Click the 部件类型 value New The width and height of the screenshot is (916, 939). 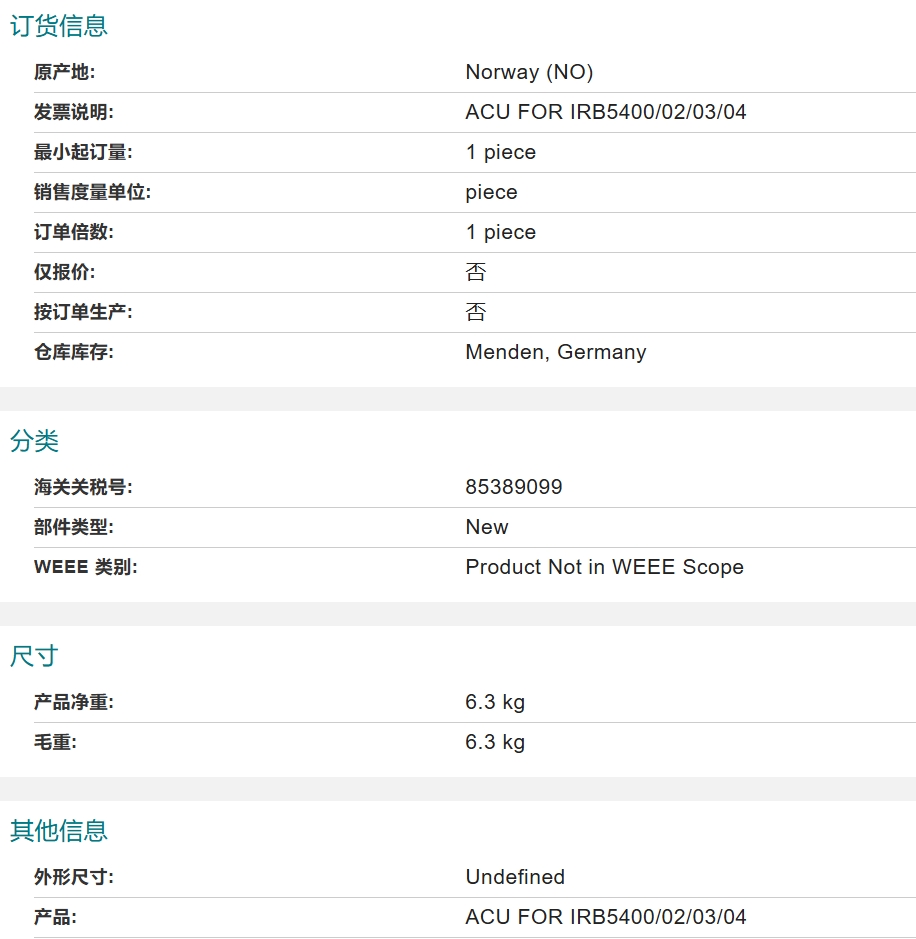coord(487,527)
